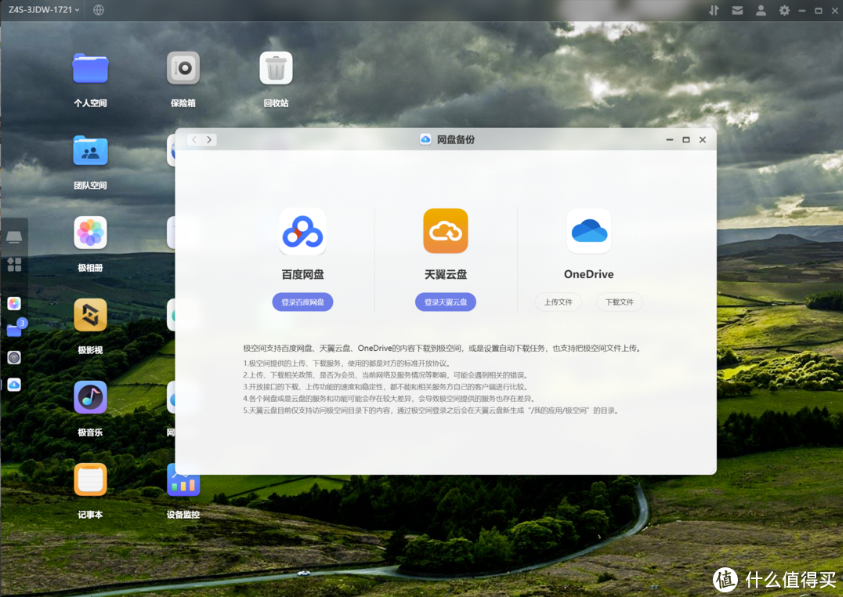Viewport: 843px width, 597px height.
Task: Open the transfer arrows icon in top bar
Action: tap(714, 10)
